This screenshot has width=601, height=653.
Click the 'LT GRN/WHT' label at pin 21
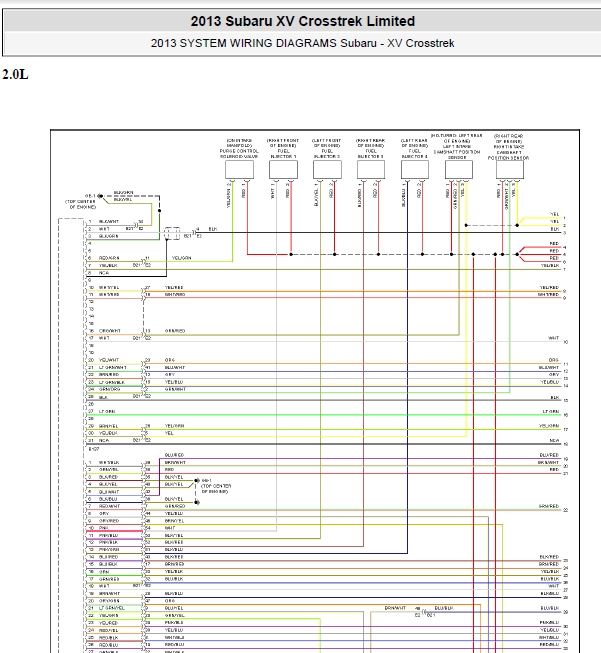click(112, 367)
